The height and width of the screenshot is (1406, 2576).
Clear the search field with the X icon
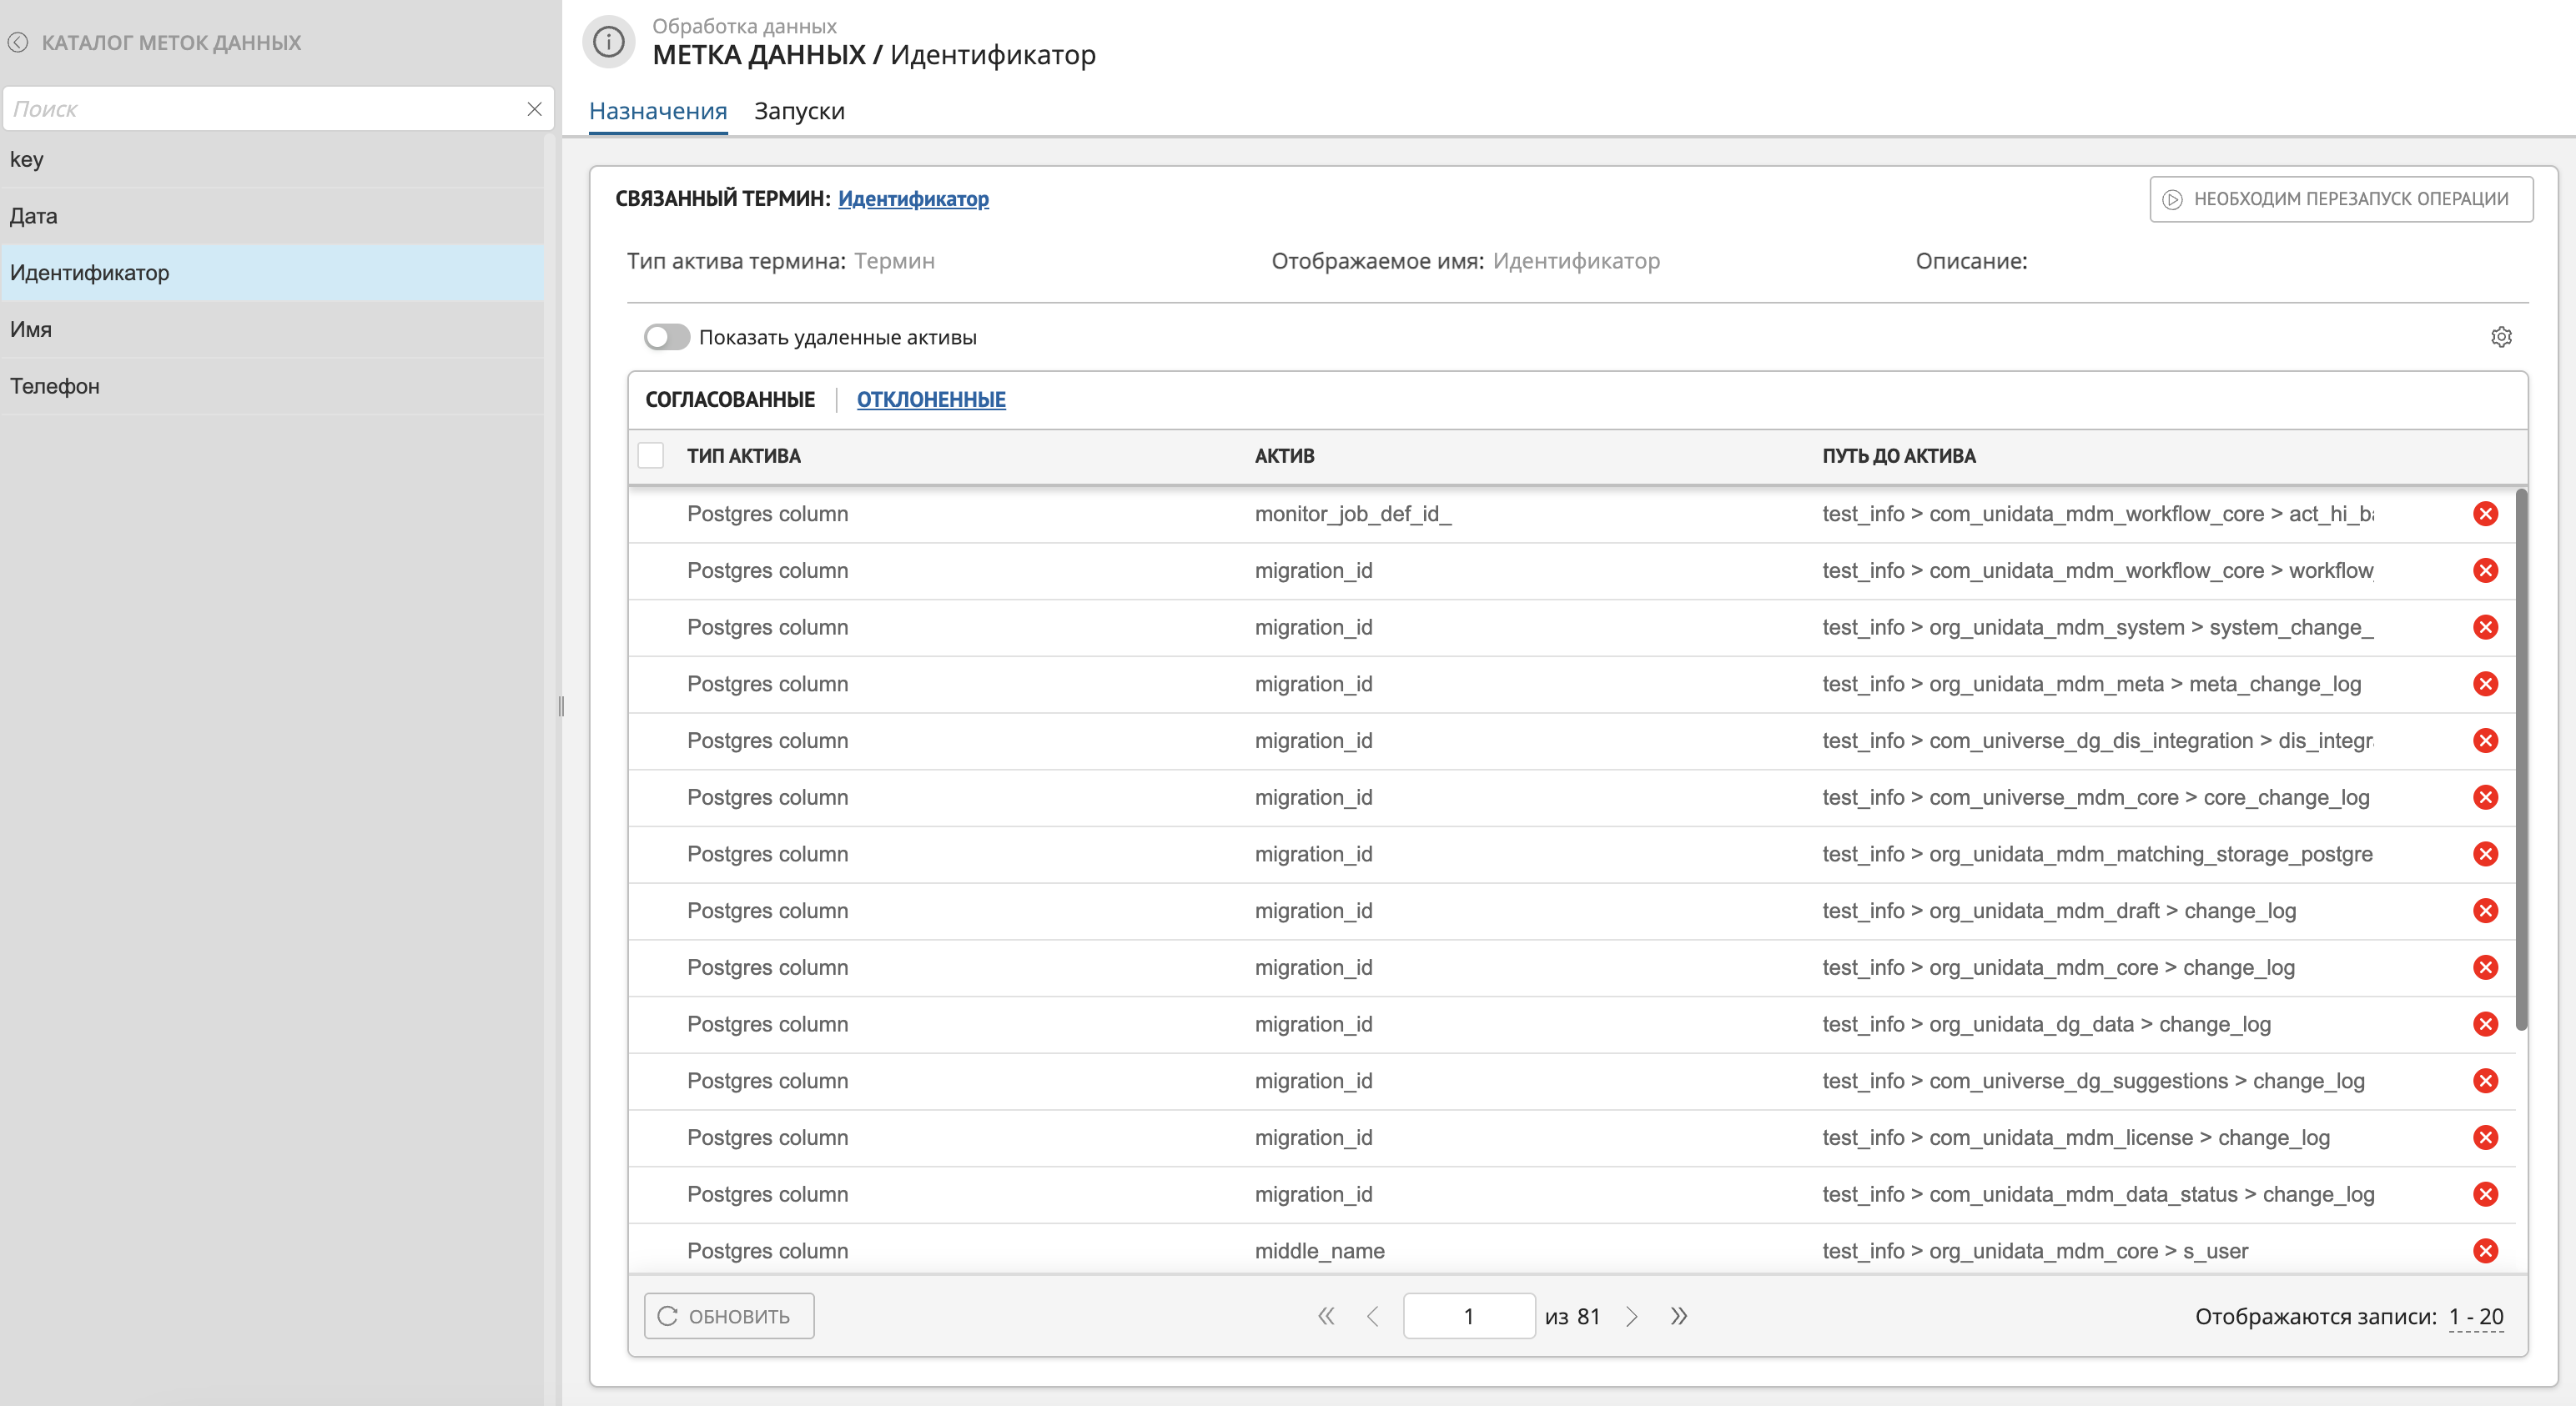[534, 109]
